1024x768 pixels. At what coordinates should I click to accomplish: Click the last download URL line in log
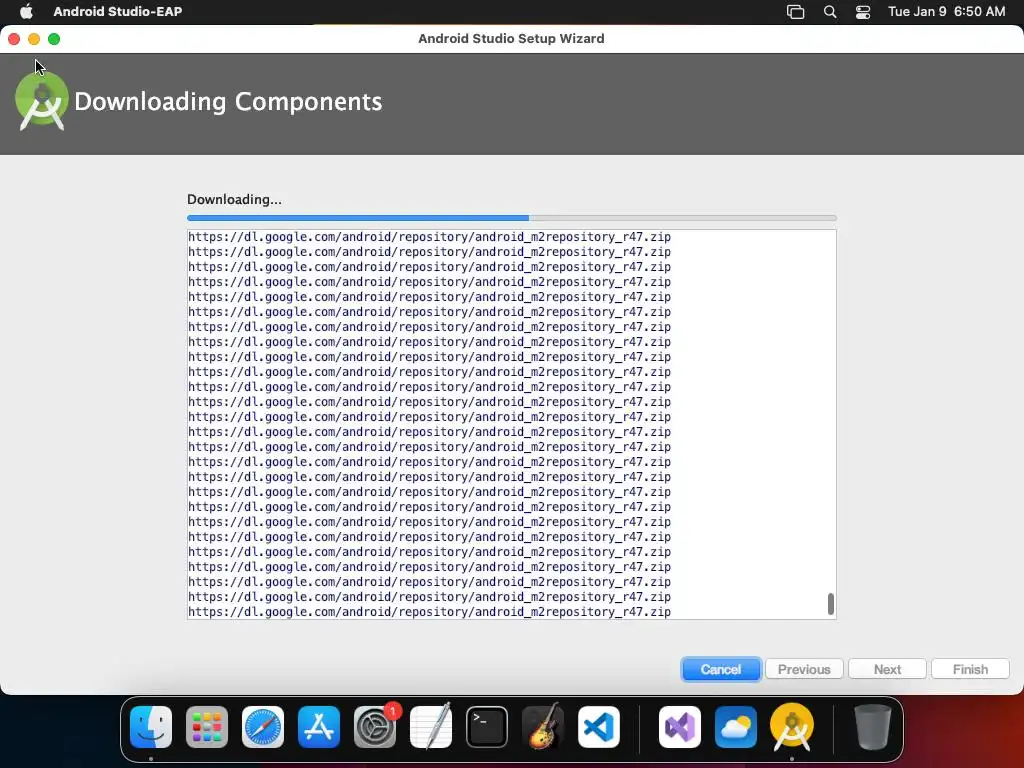coord(429,612)
